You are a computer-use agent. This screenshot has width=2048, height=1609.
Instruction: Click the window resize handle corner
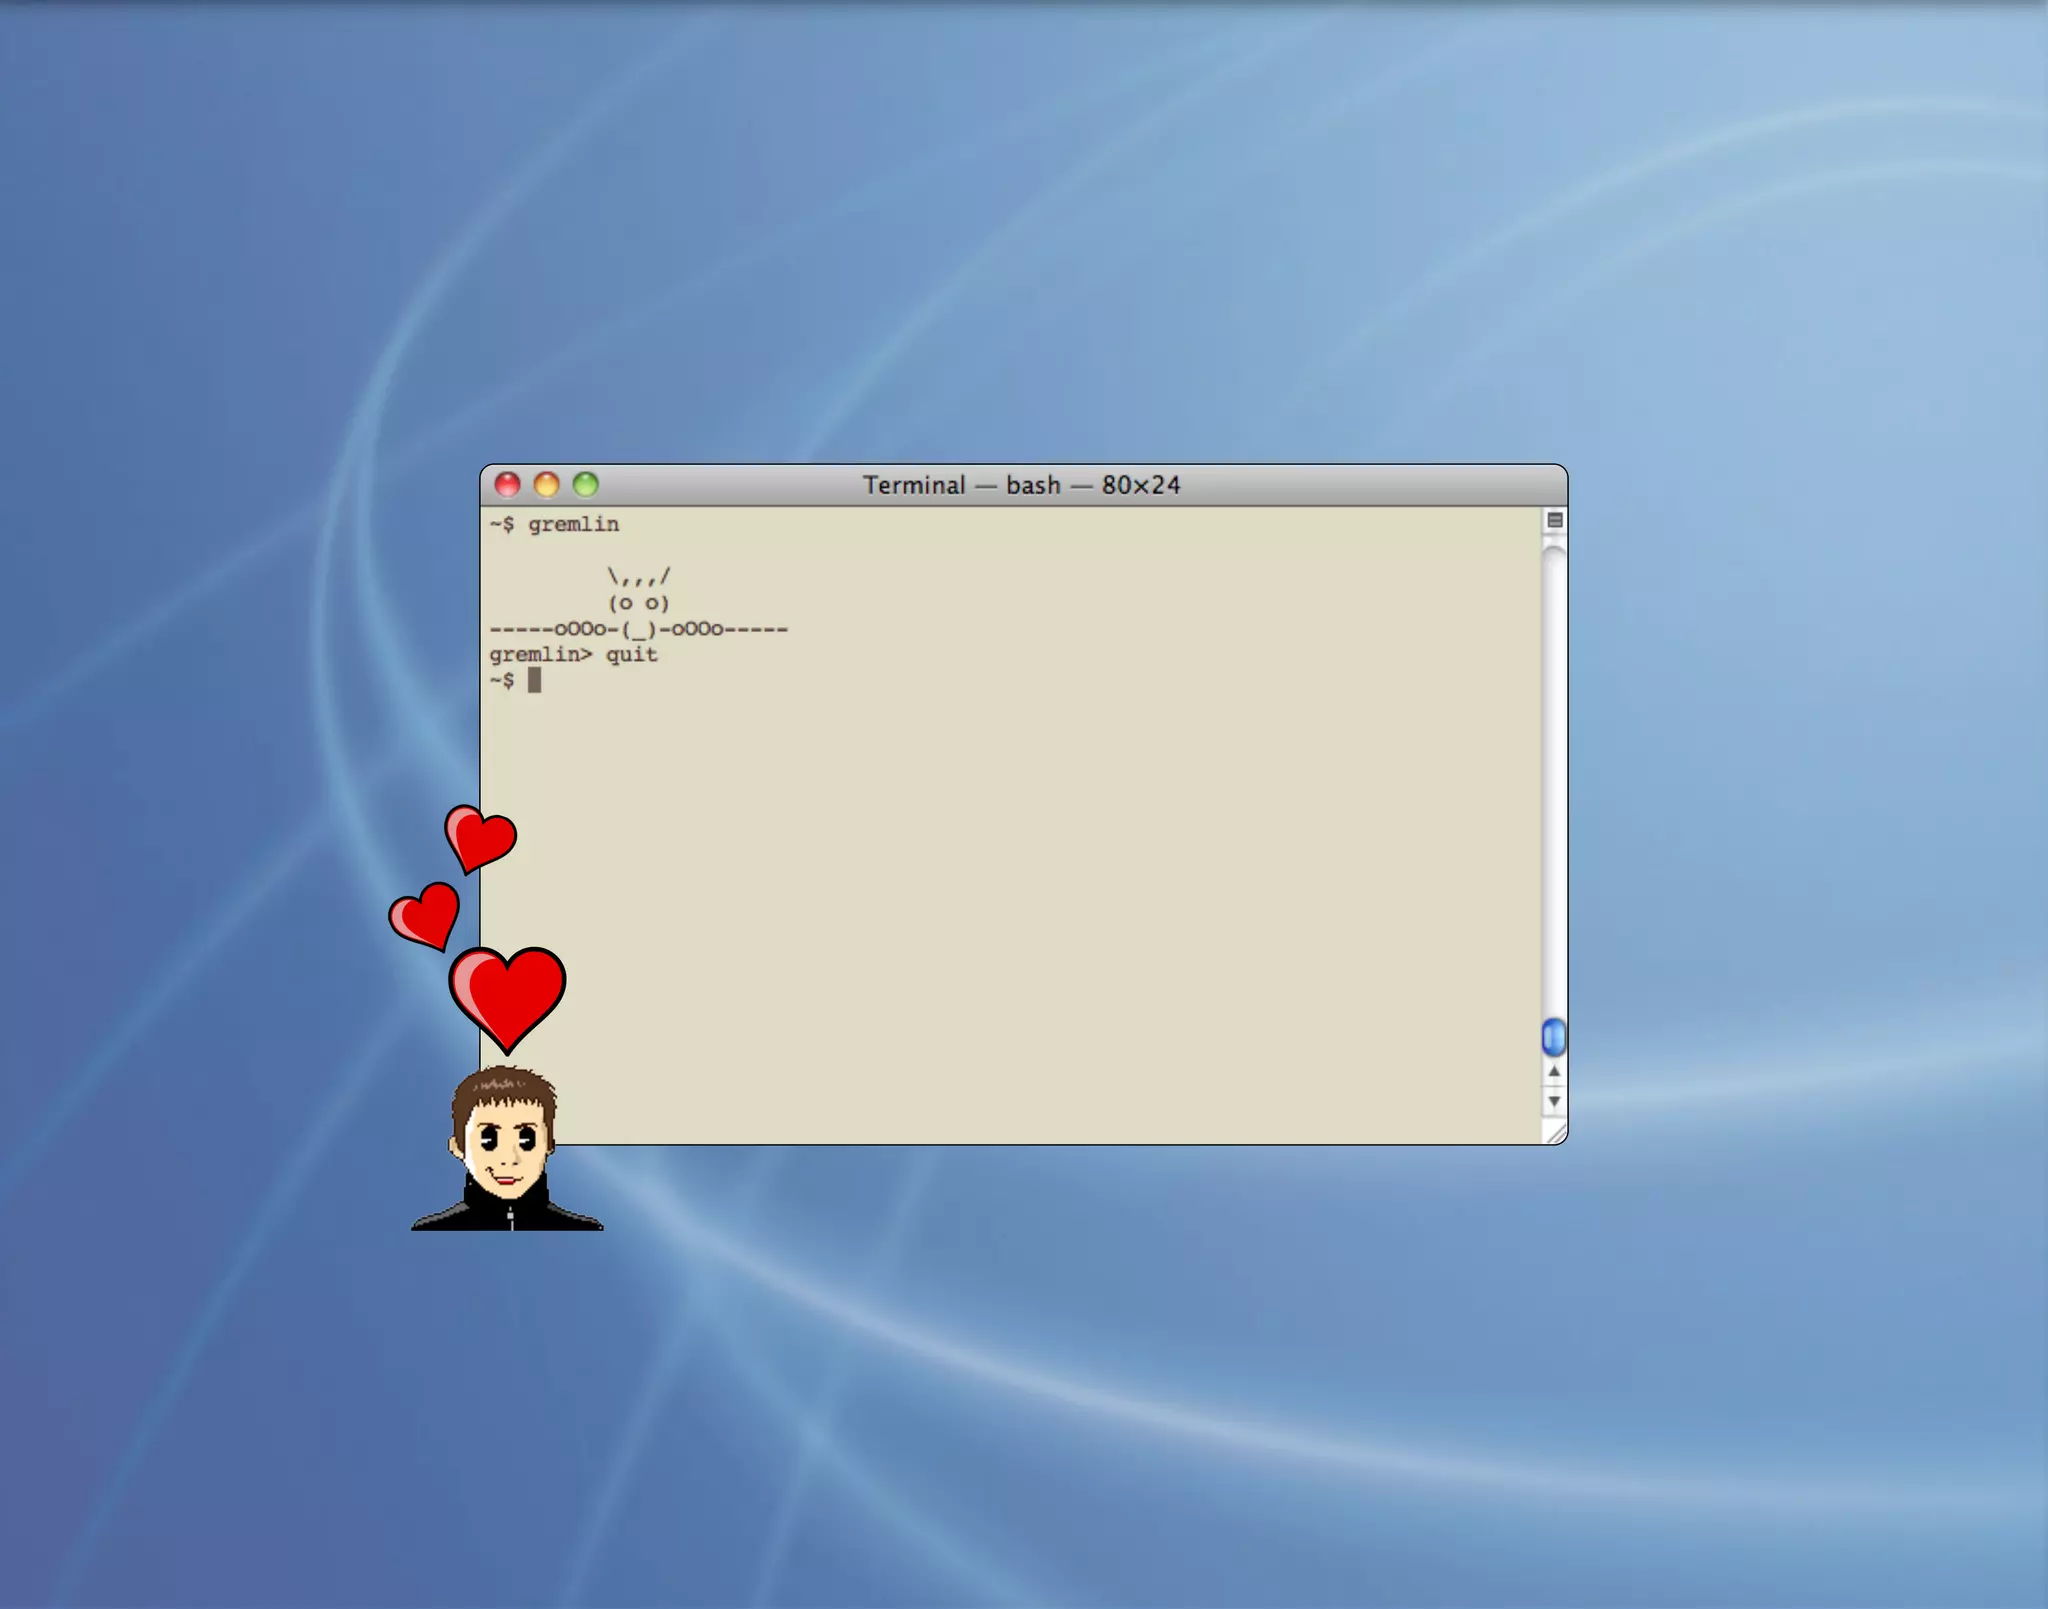click(1556, 1133)
